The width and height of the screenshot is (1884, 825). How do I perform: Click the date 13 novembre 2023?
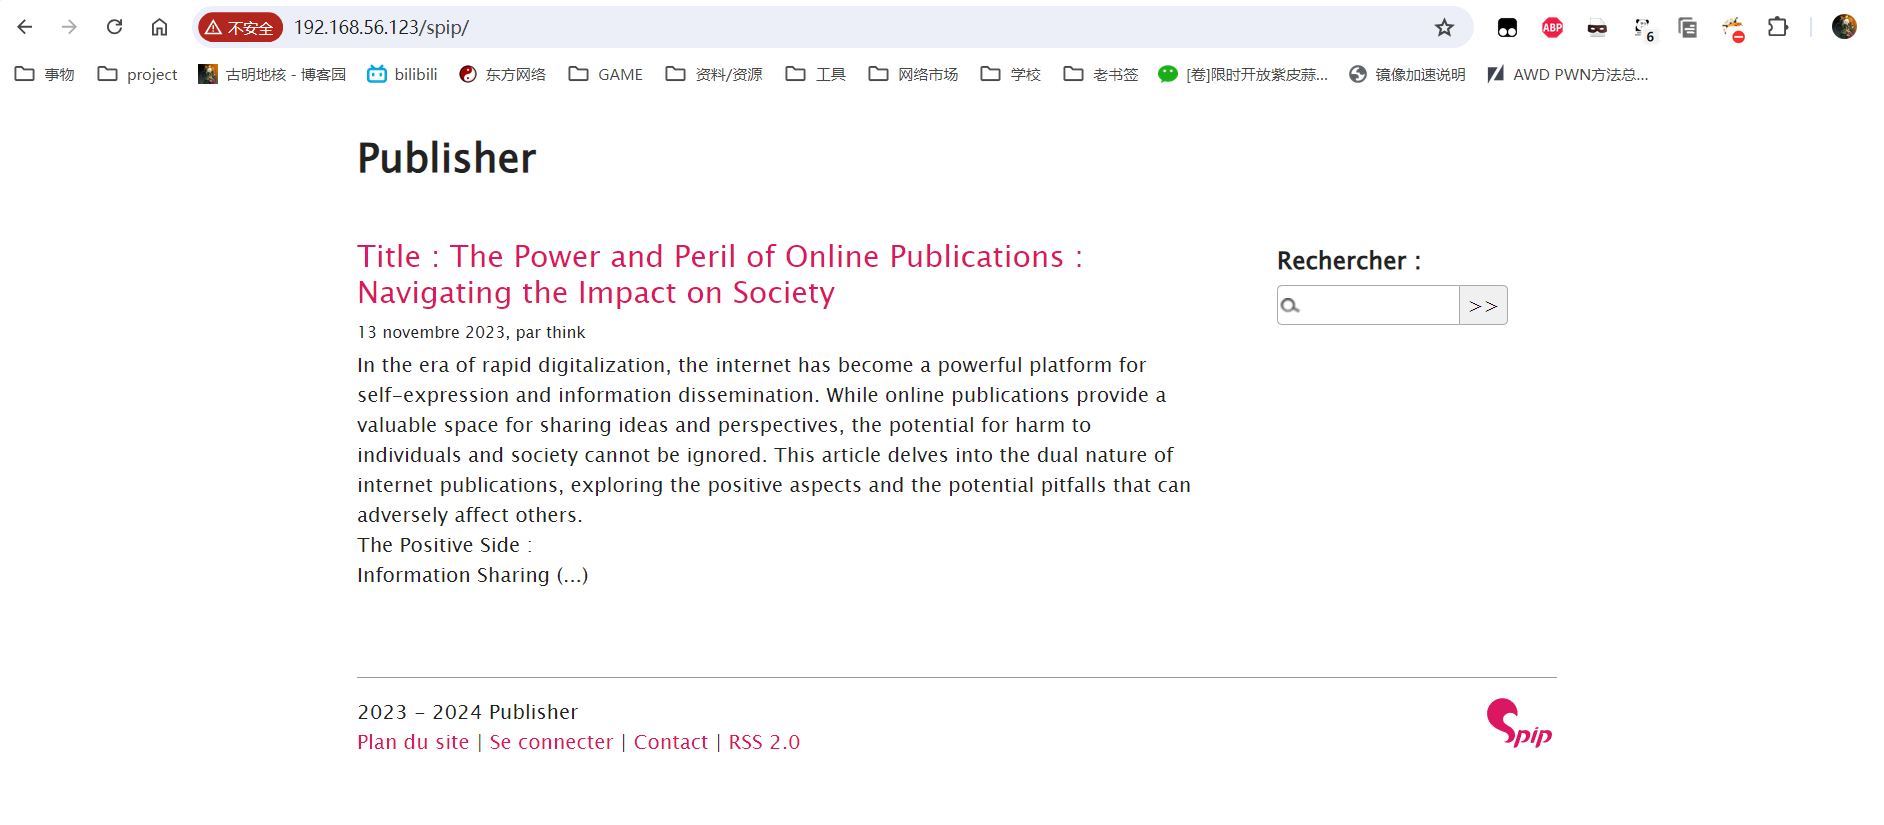click(431, 332)
